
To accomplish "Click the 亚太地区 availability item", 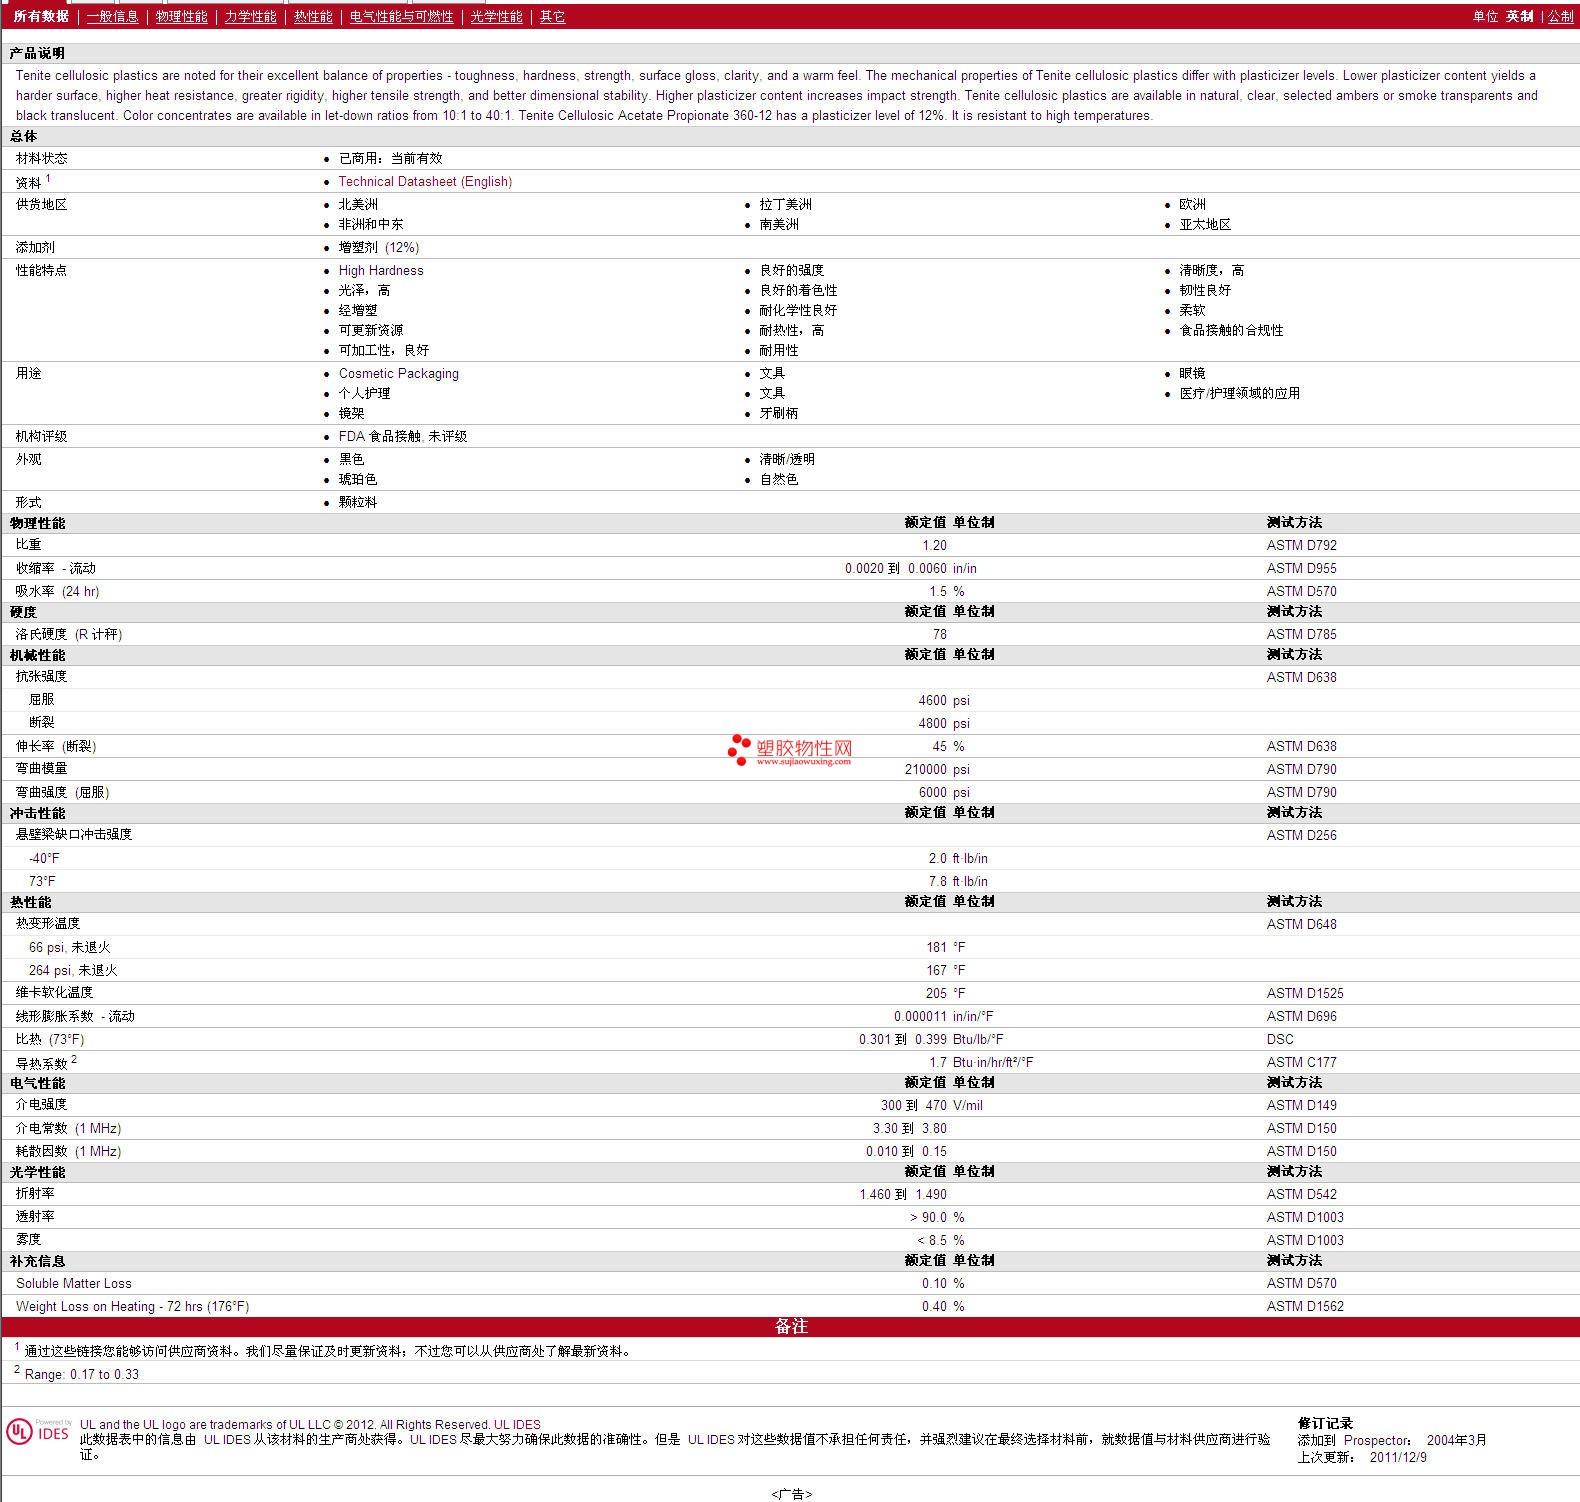I will click(1205, 224).
